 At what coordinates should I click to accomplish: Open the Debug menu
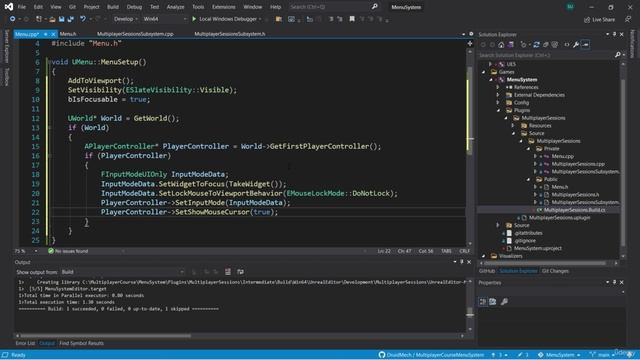coord(134,7)
